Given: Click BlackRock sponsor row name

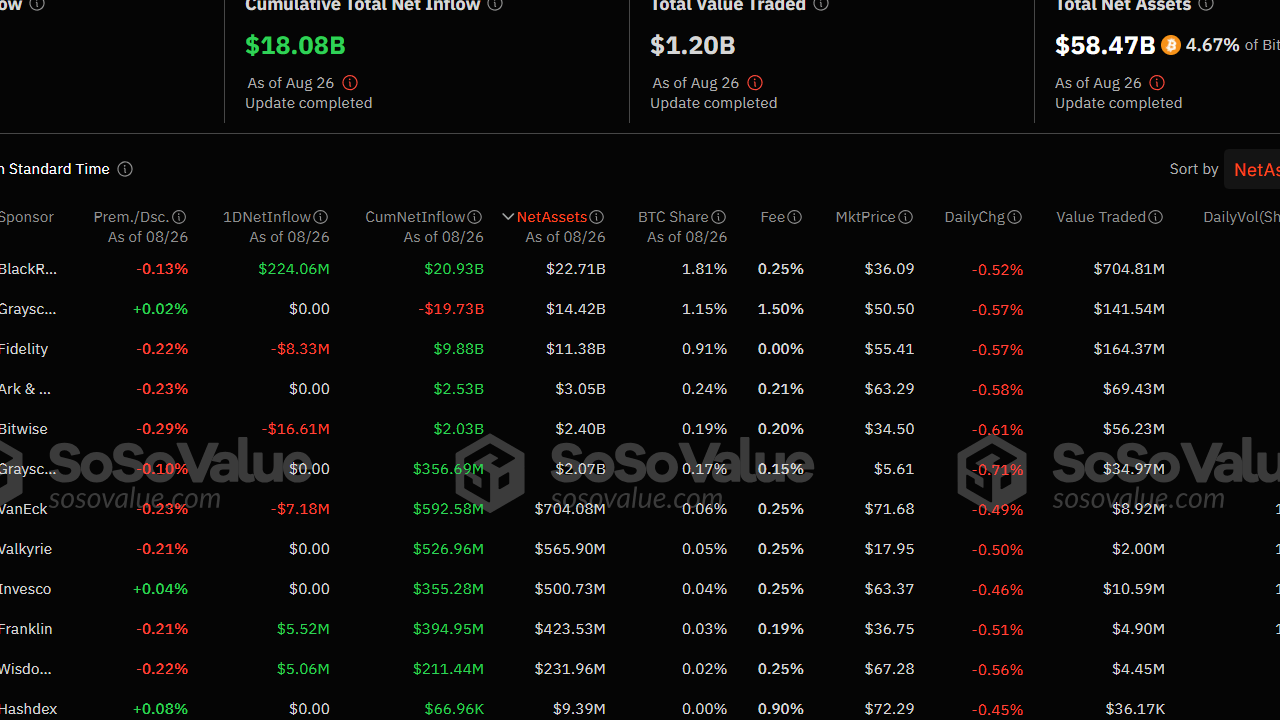Looking at the screenshot, I should [28, 269].
